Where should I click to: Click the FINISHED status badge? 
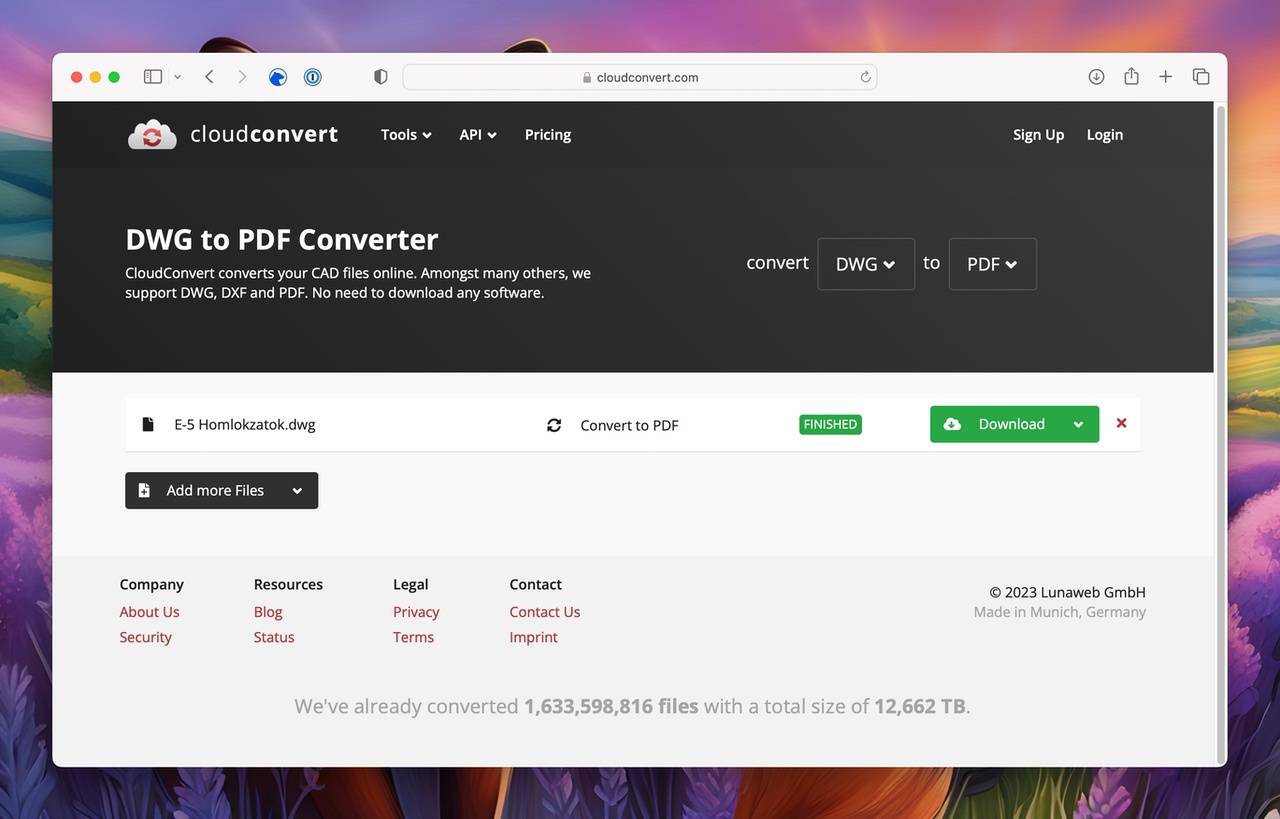point(830,424)
